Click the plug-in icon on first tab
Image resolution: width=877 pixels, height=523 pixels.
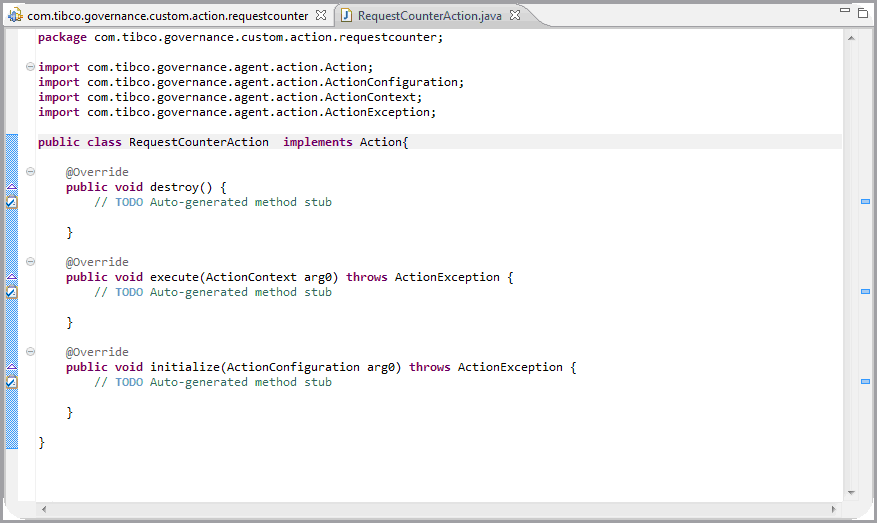[x=16, y=15]
